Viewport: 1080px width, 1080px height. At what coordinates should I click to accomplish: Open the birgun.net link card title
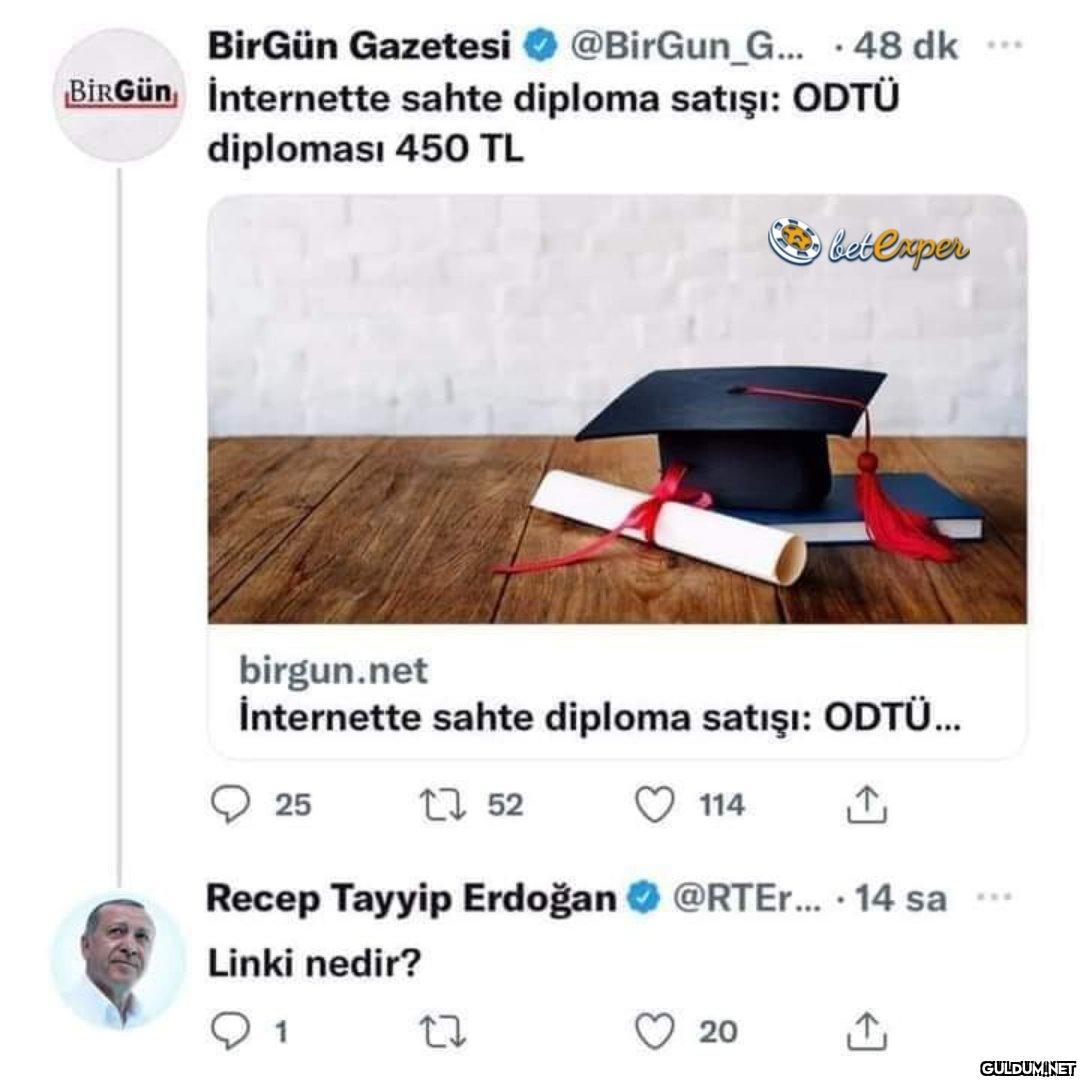click(x=599, y=718)
